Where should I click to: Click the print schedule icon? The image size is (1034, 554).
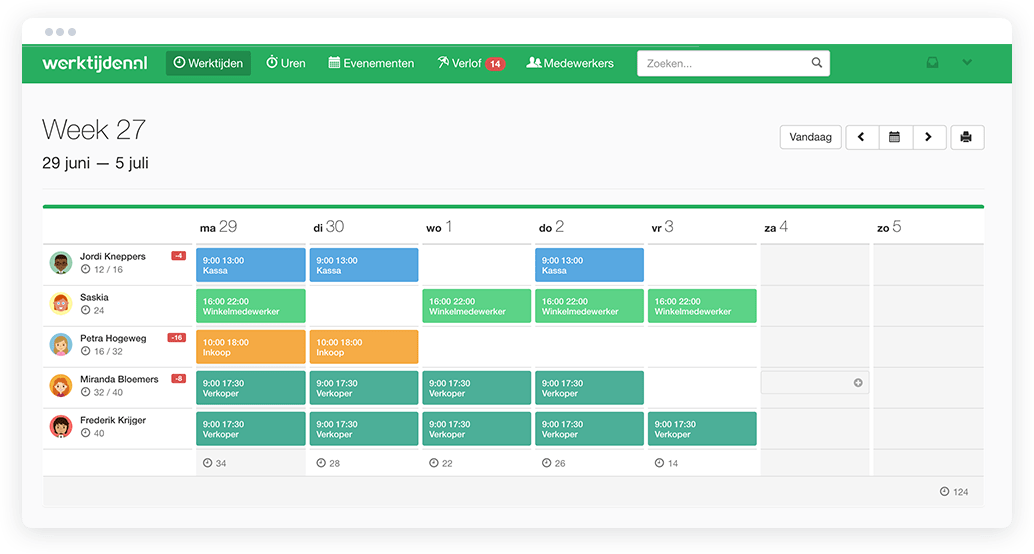(967, 137)
